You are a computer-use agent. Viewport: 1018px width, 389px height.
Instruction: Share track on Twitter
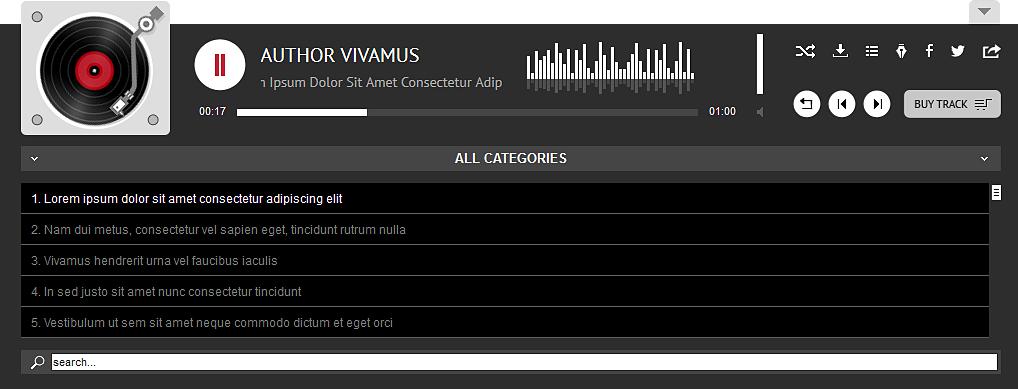pyautogui.click(x=958, y=51)
